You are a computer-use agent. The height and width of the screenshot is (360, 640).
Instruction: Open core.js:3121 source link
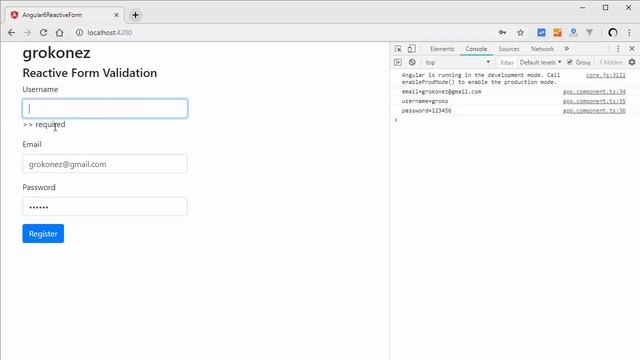pyautogui.click(x=605, y=75)
